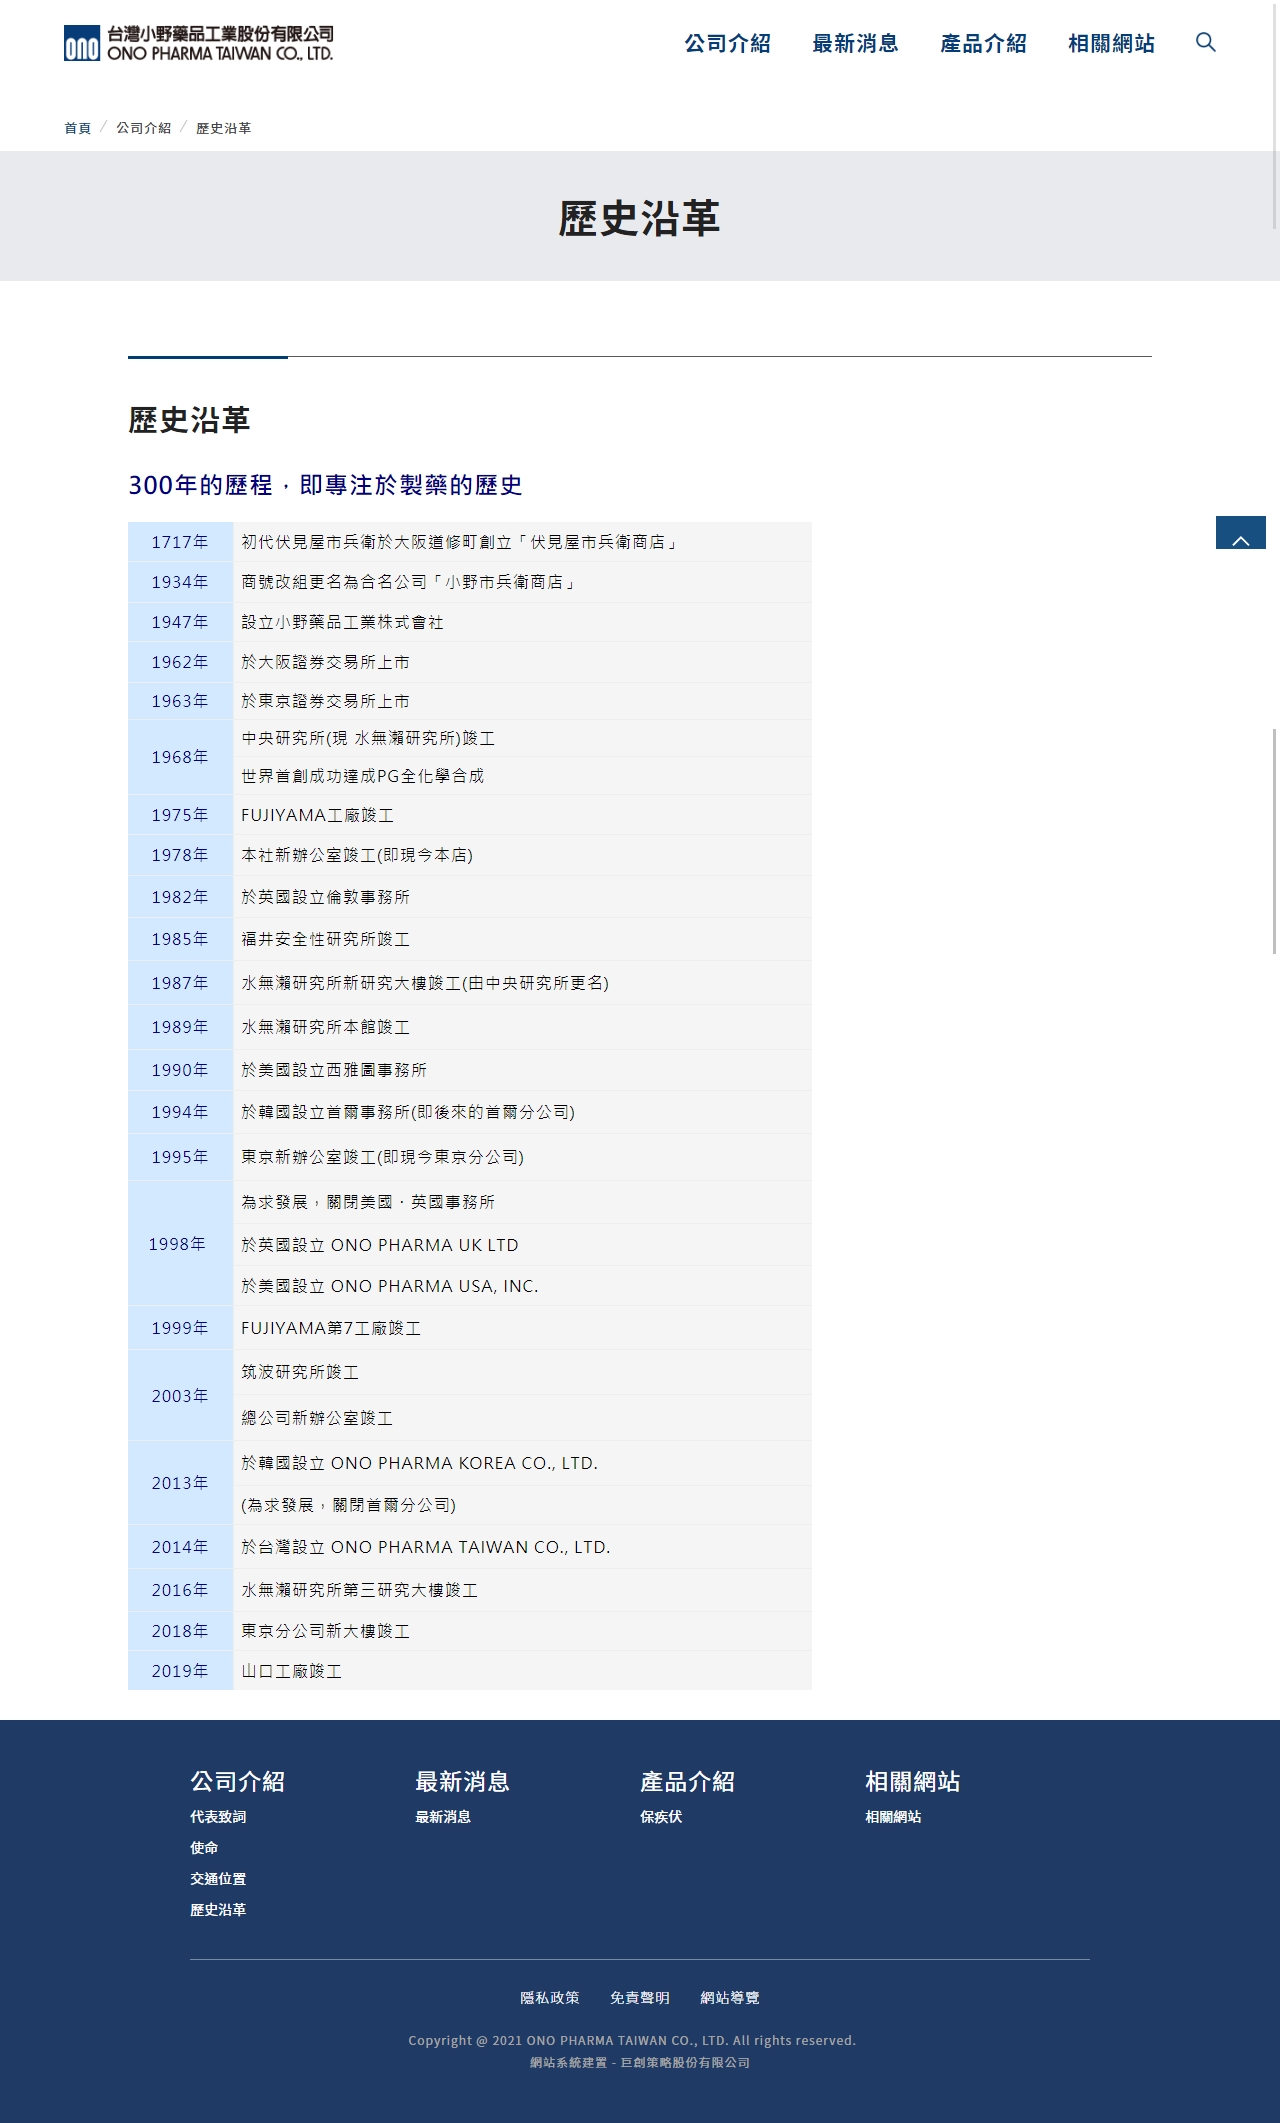The image size is (1280, 2123).
Task: Click 公司介紹 breadcrumb link
Action: click(143, 128)
